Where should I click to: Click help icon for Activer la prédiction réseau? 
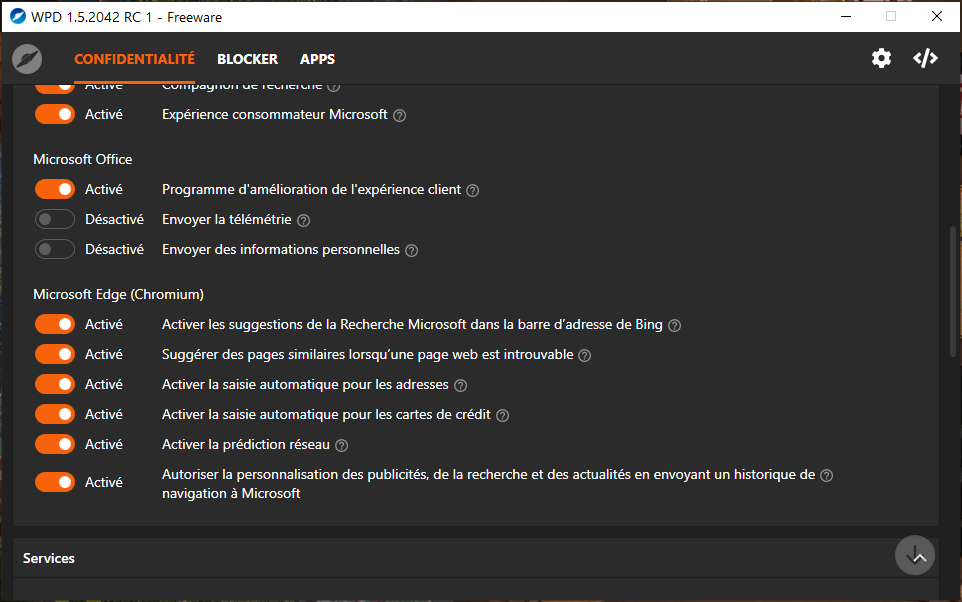(342, 445)
